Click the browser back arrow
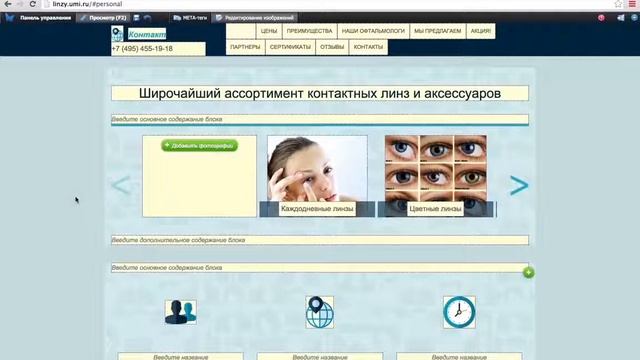Image resolution: width=640 pixels, height=360 pixels. tap(8, 4)
